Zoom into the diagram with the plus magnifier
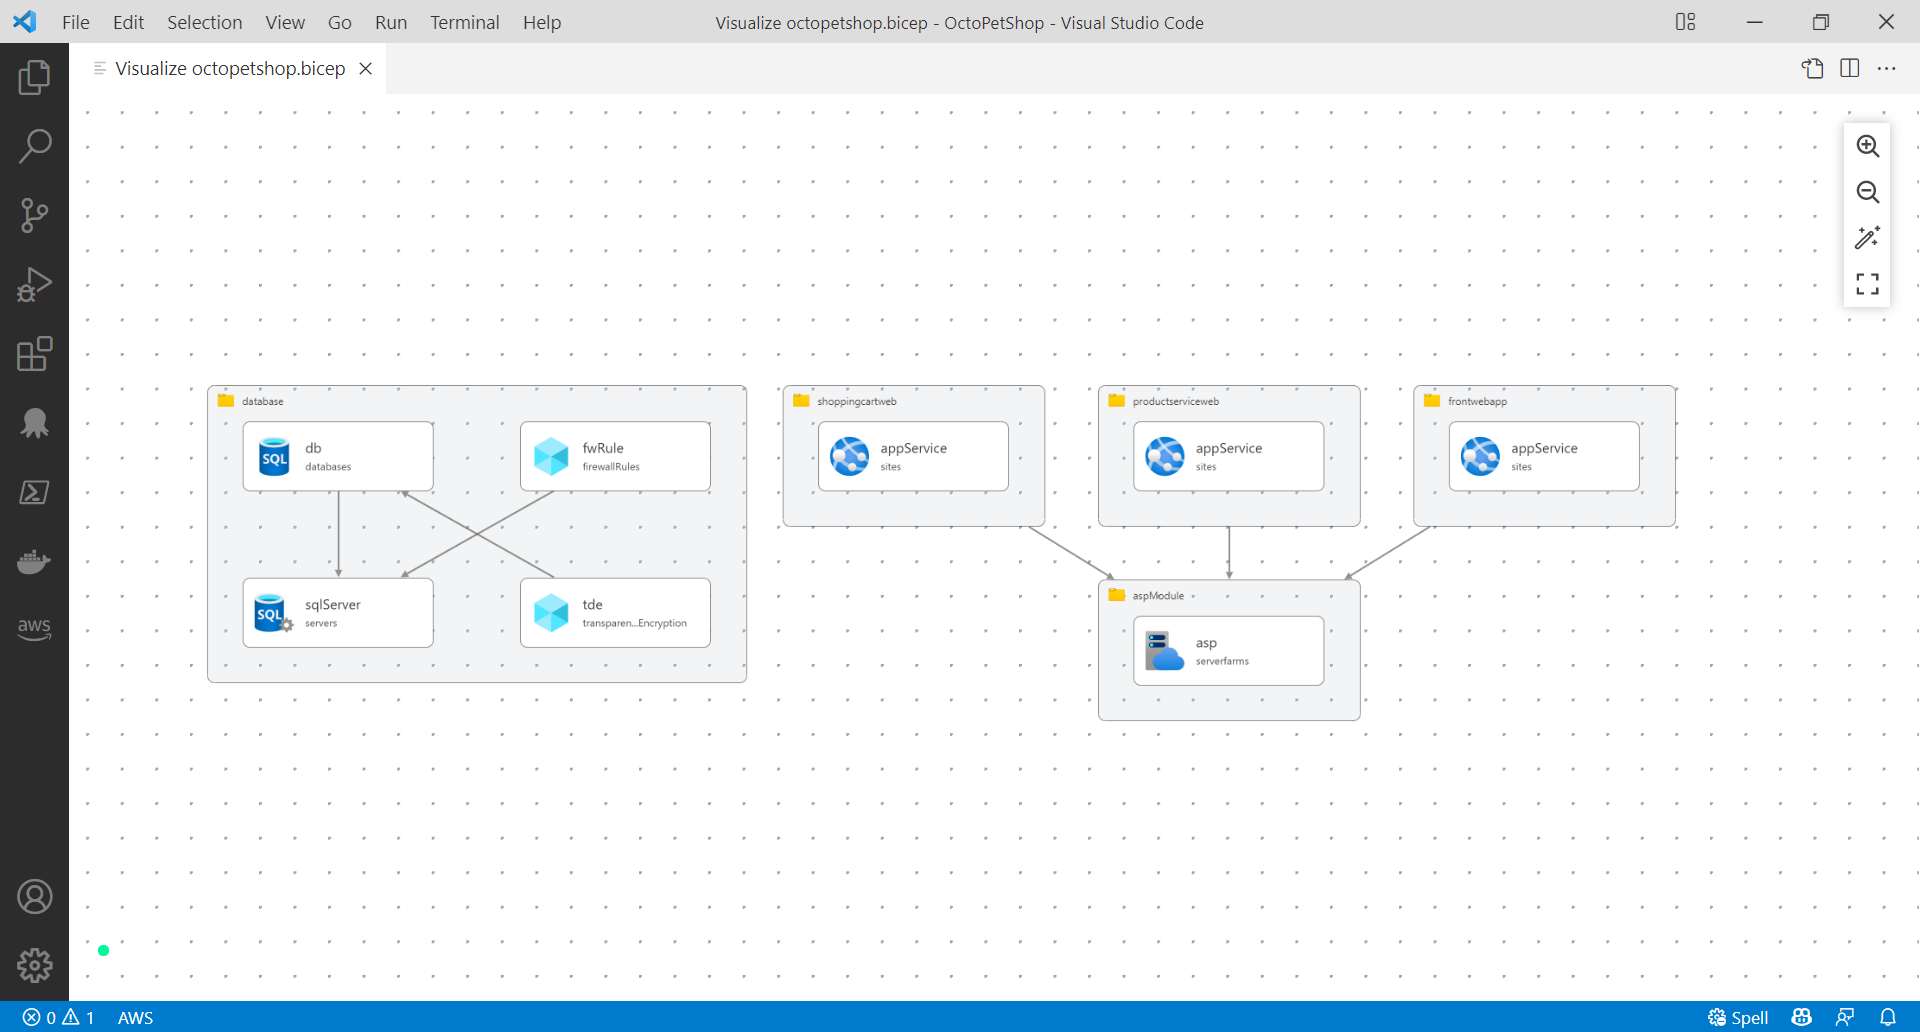The image size is (1920, 1032). coord(1868,146)
